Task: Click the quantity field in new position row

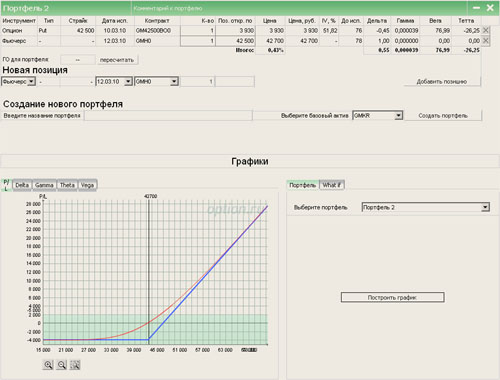Action: [x=197, y=81]
